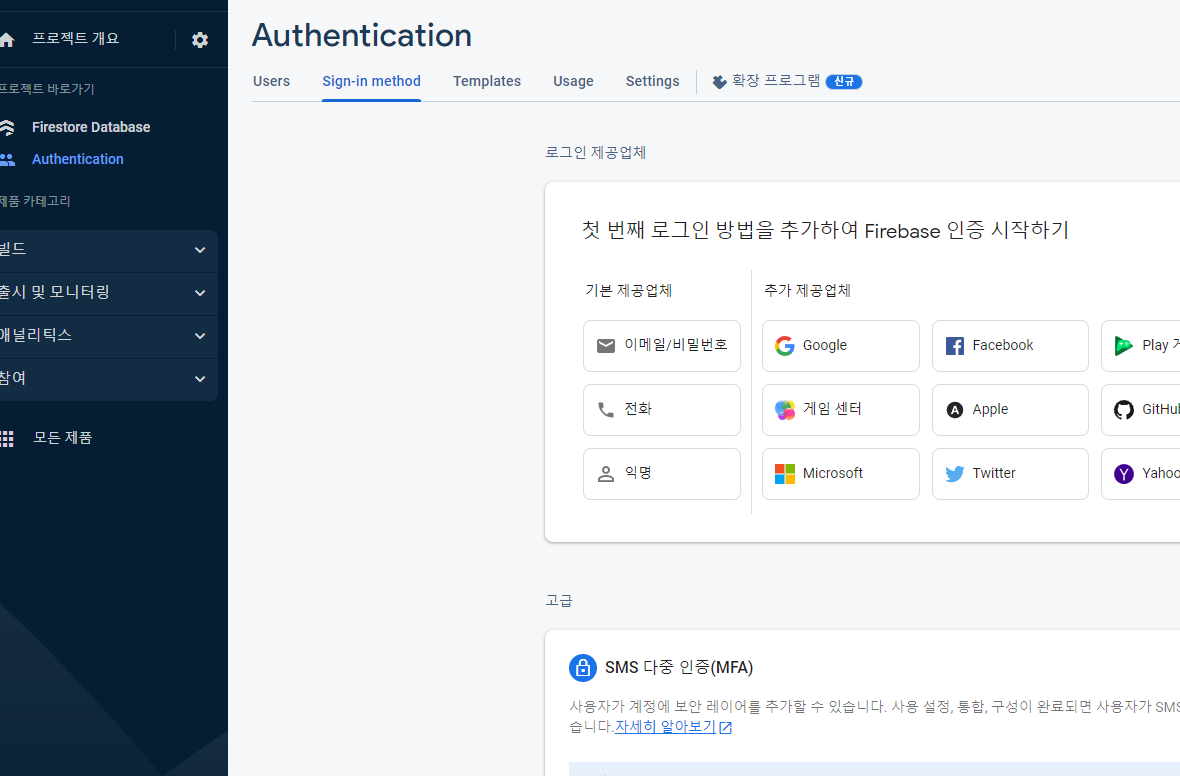Viewport: 1180px width, 776px height.
Task: Select the 게임 센터 provider button
Action: (x=841, y=410)
